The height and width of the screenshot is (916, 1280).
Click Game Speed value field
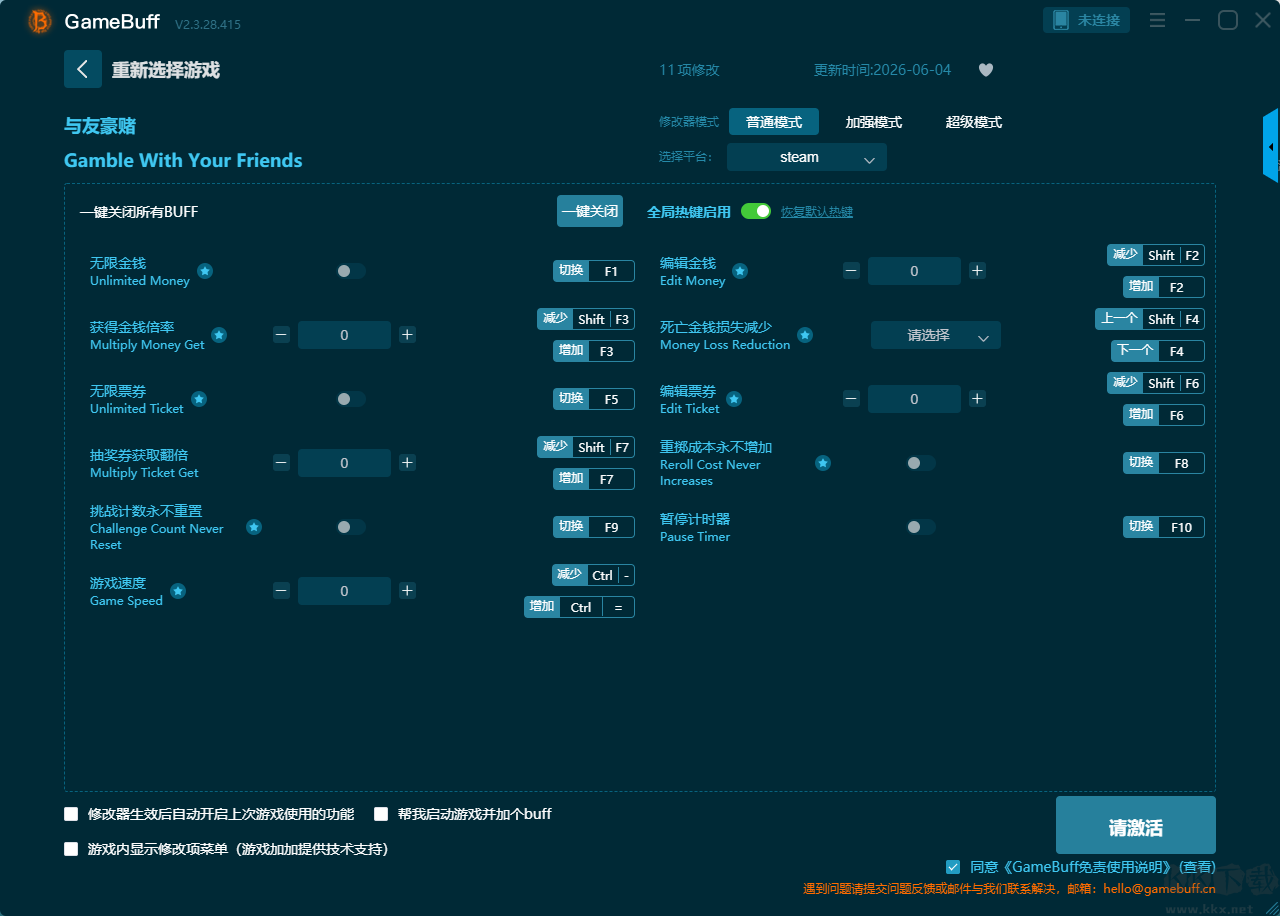coord(344,591)
